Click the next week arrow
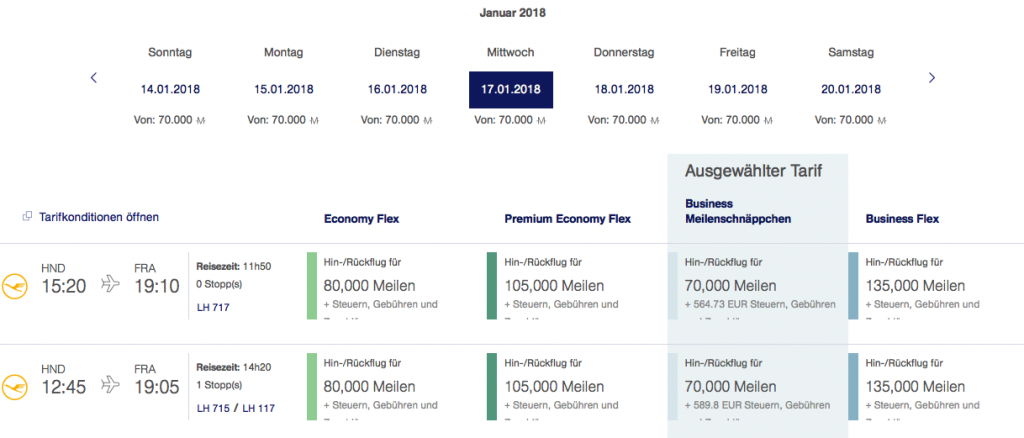This screenshot has width=1024, height=438. (x=931, y=77)
